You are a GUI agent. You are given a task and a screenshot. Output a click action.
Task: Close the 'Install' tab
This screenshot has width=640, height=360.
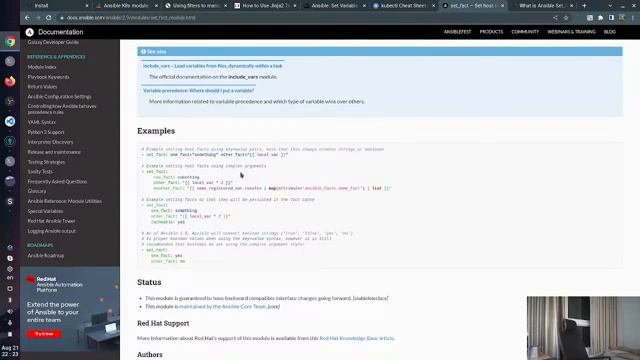point(87,6)
